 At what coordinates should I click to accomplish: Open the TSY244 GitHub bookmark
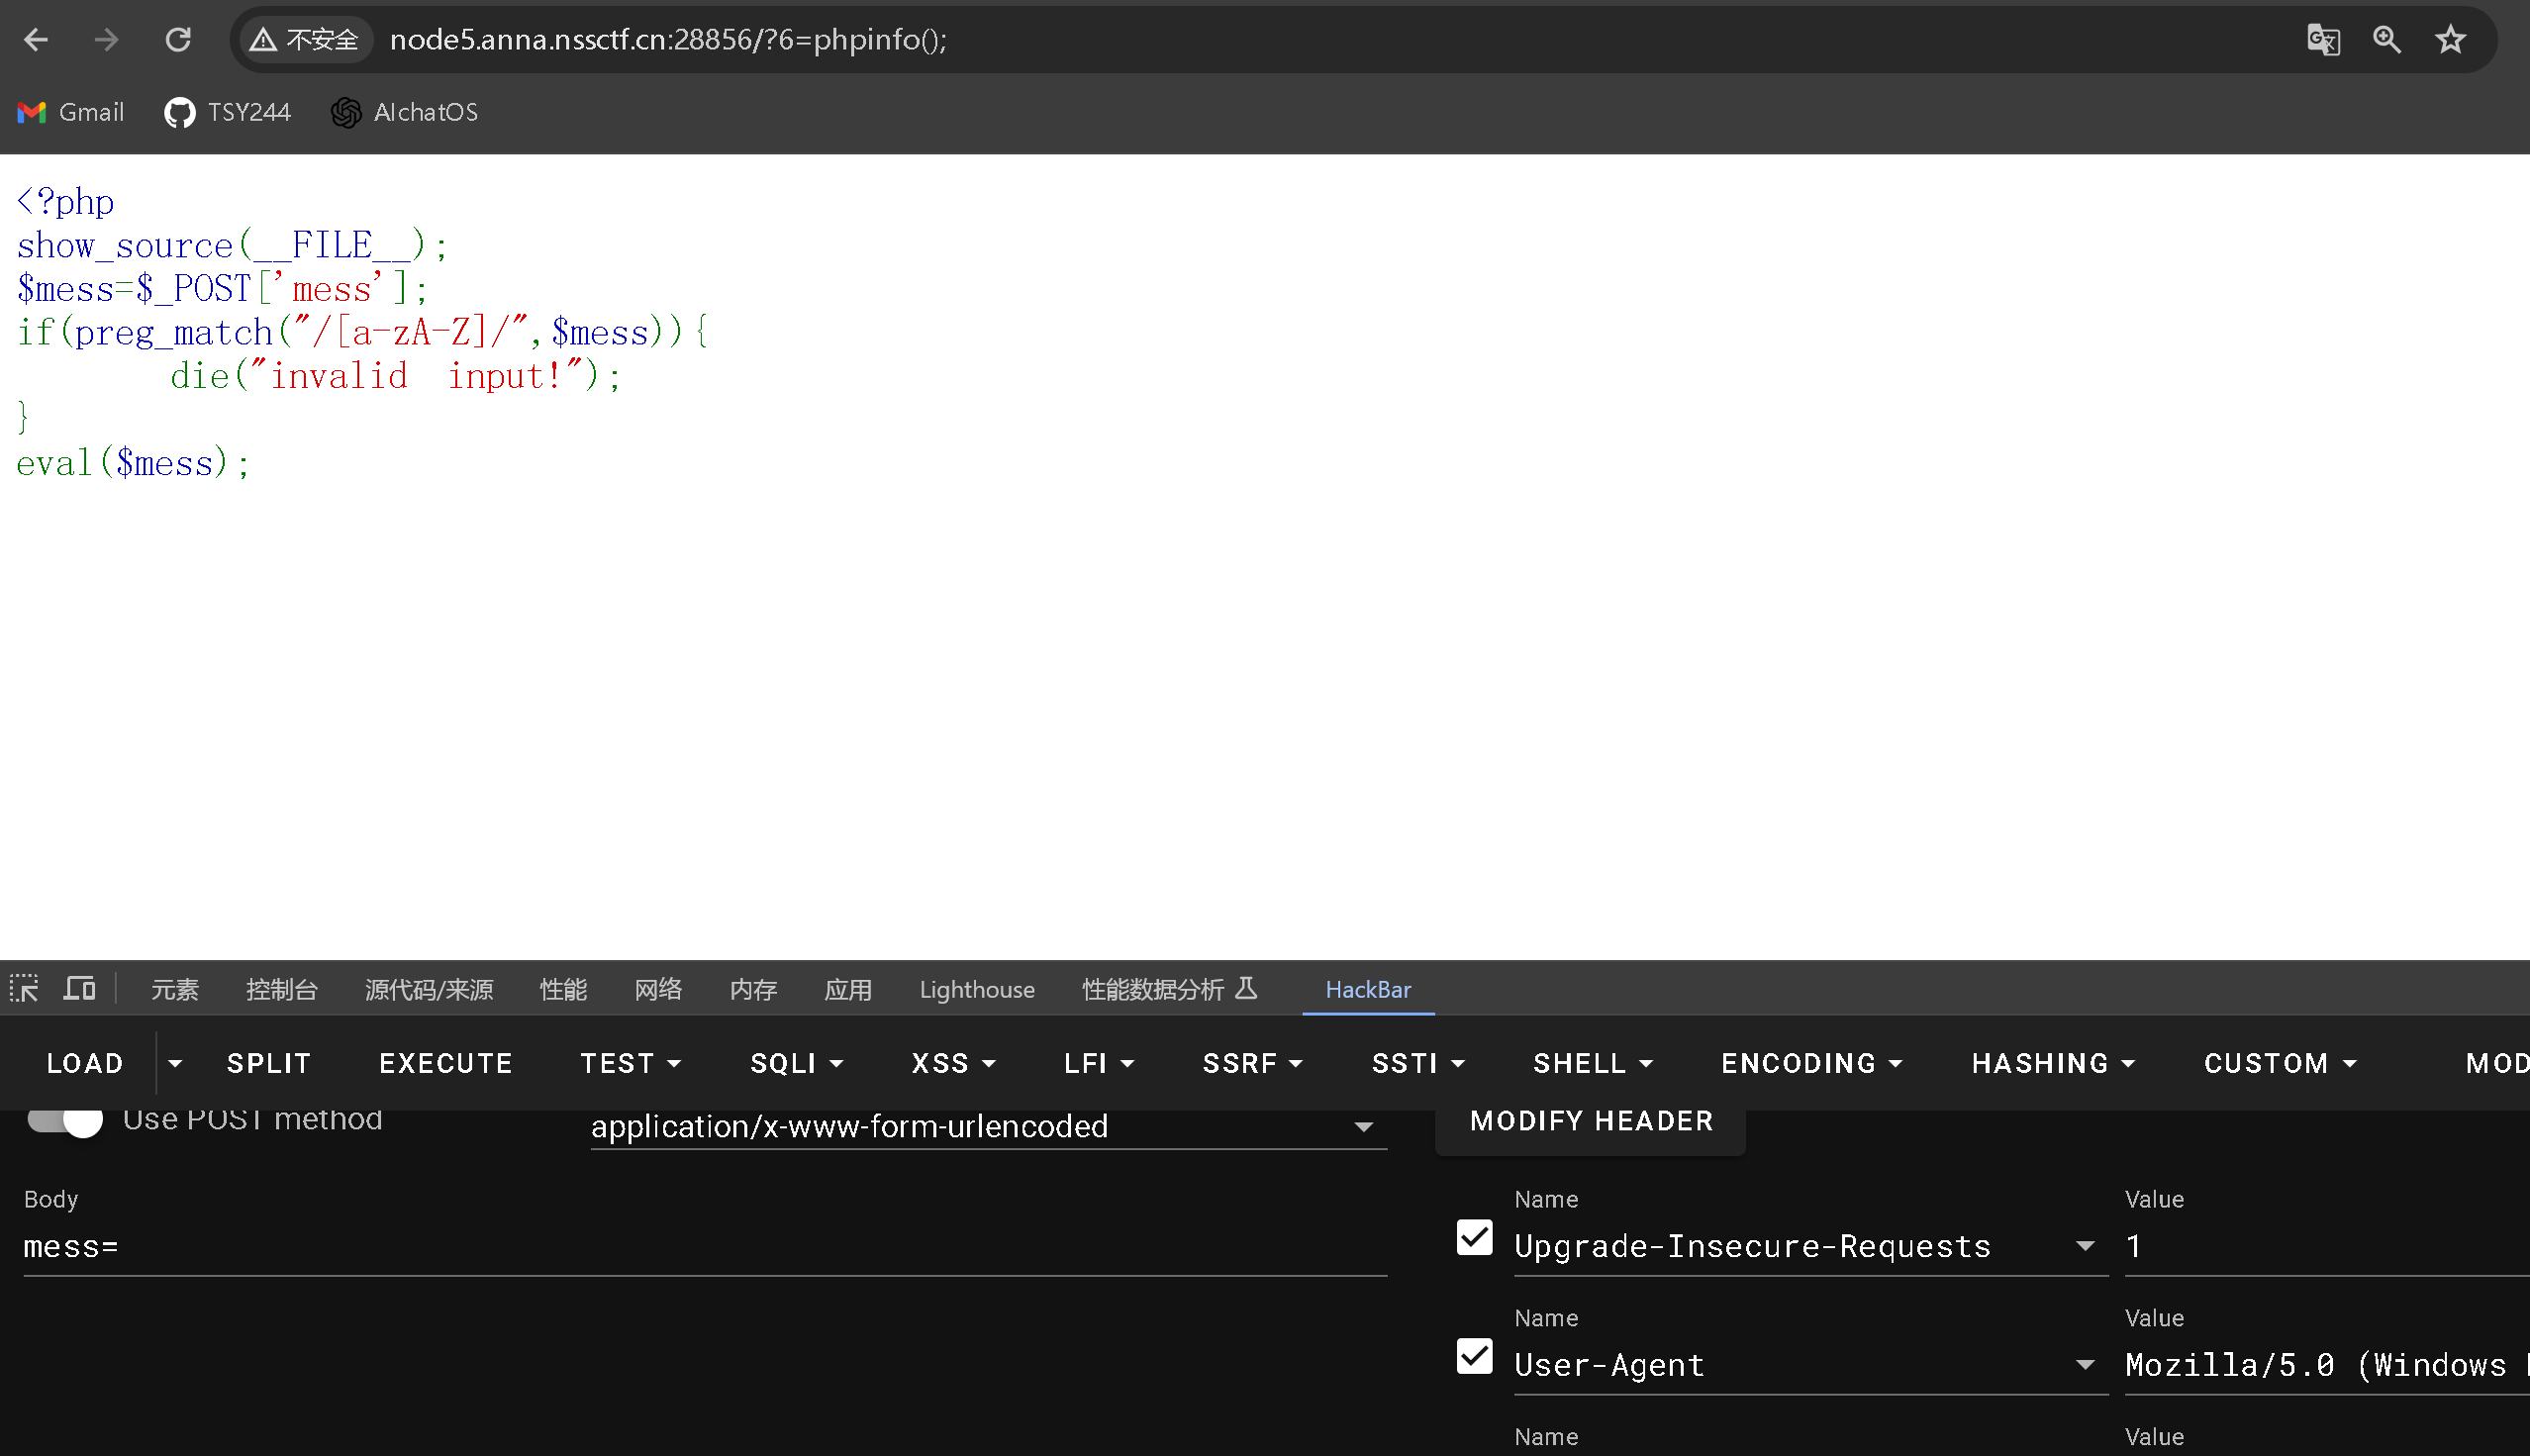click(x=228, y=112)
